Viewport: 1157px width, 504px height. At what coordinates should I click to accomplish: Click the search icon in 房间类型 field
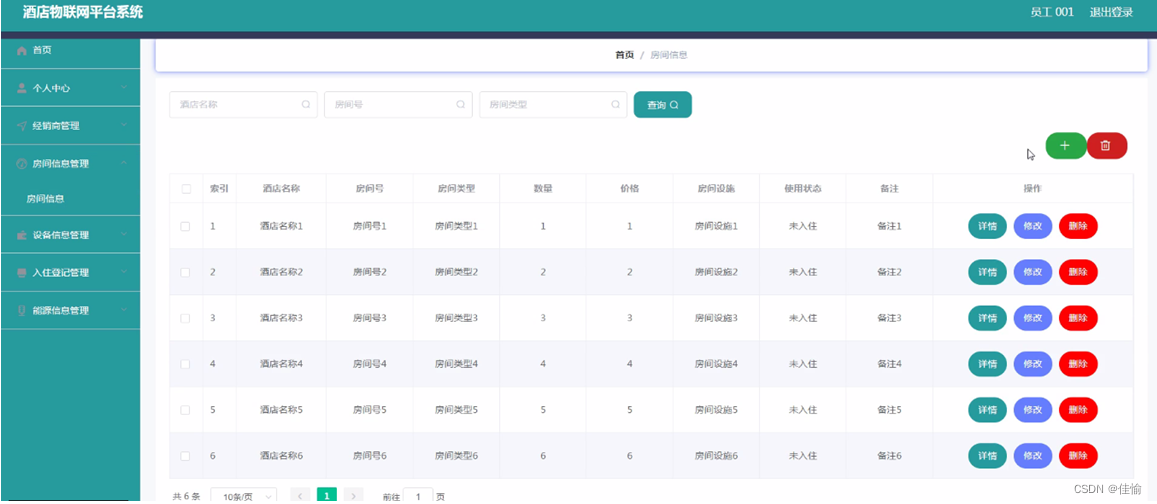[x=615, y=105]
